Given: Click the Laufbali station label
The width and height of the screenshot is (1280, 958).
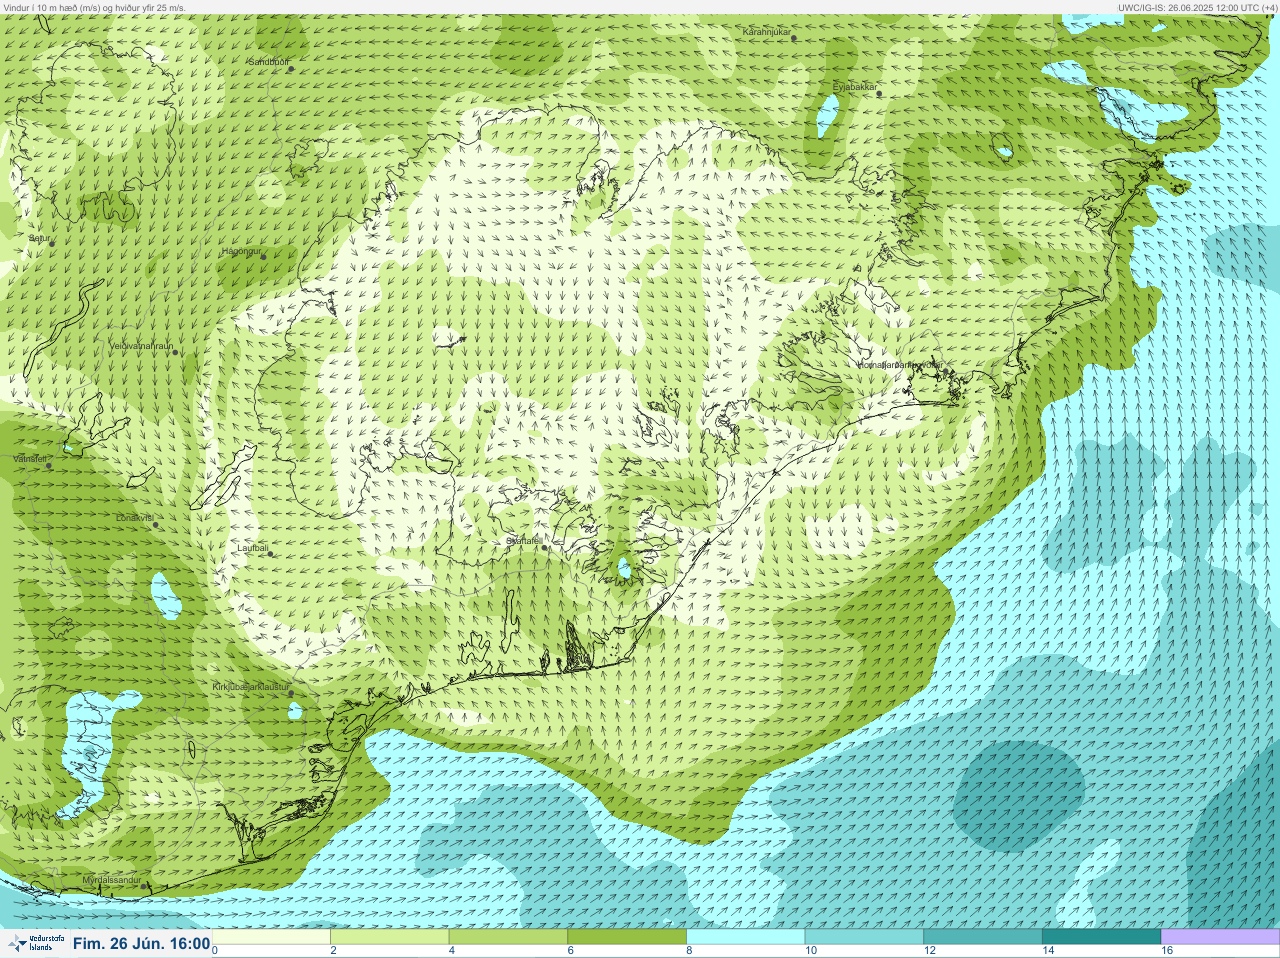Looking at the screenshot, I should (x=253, y=548).
